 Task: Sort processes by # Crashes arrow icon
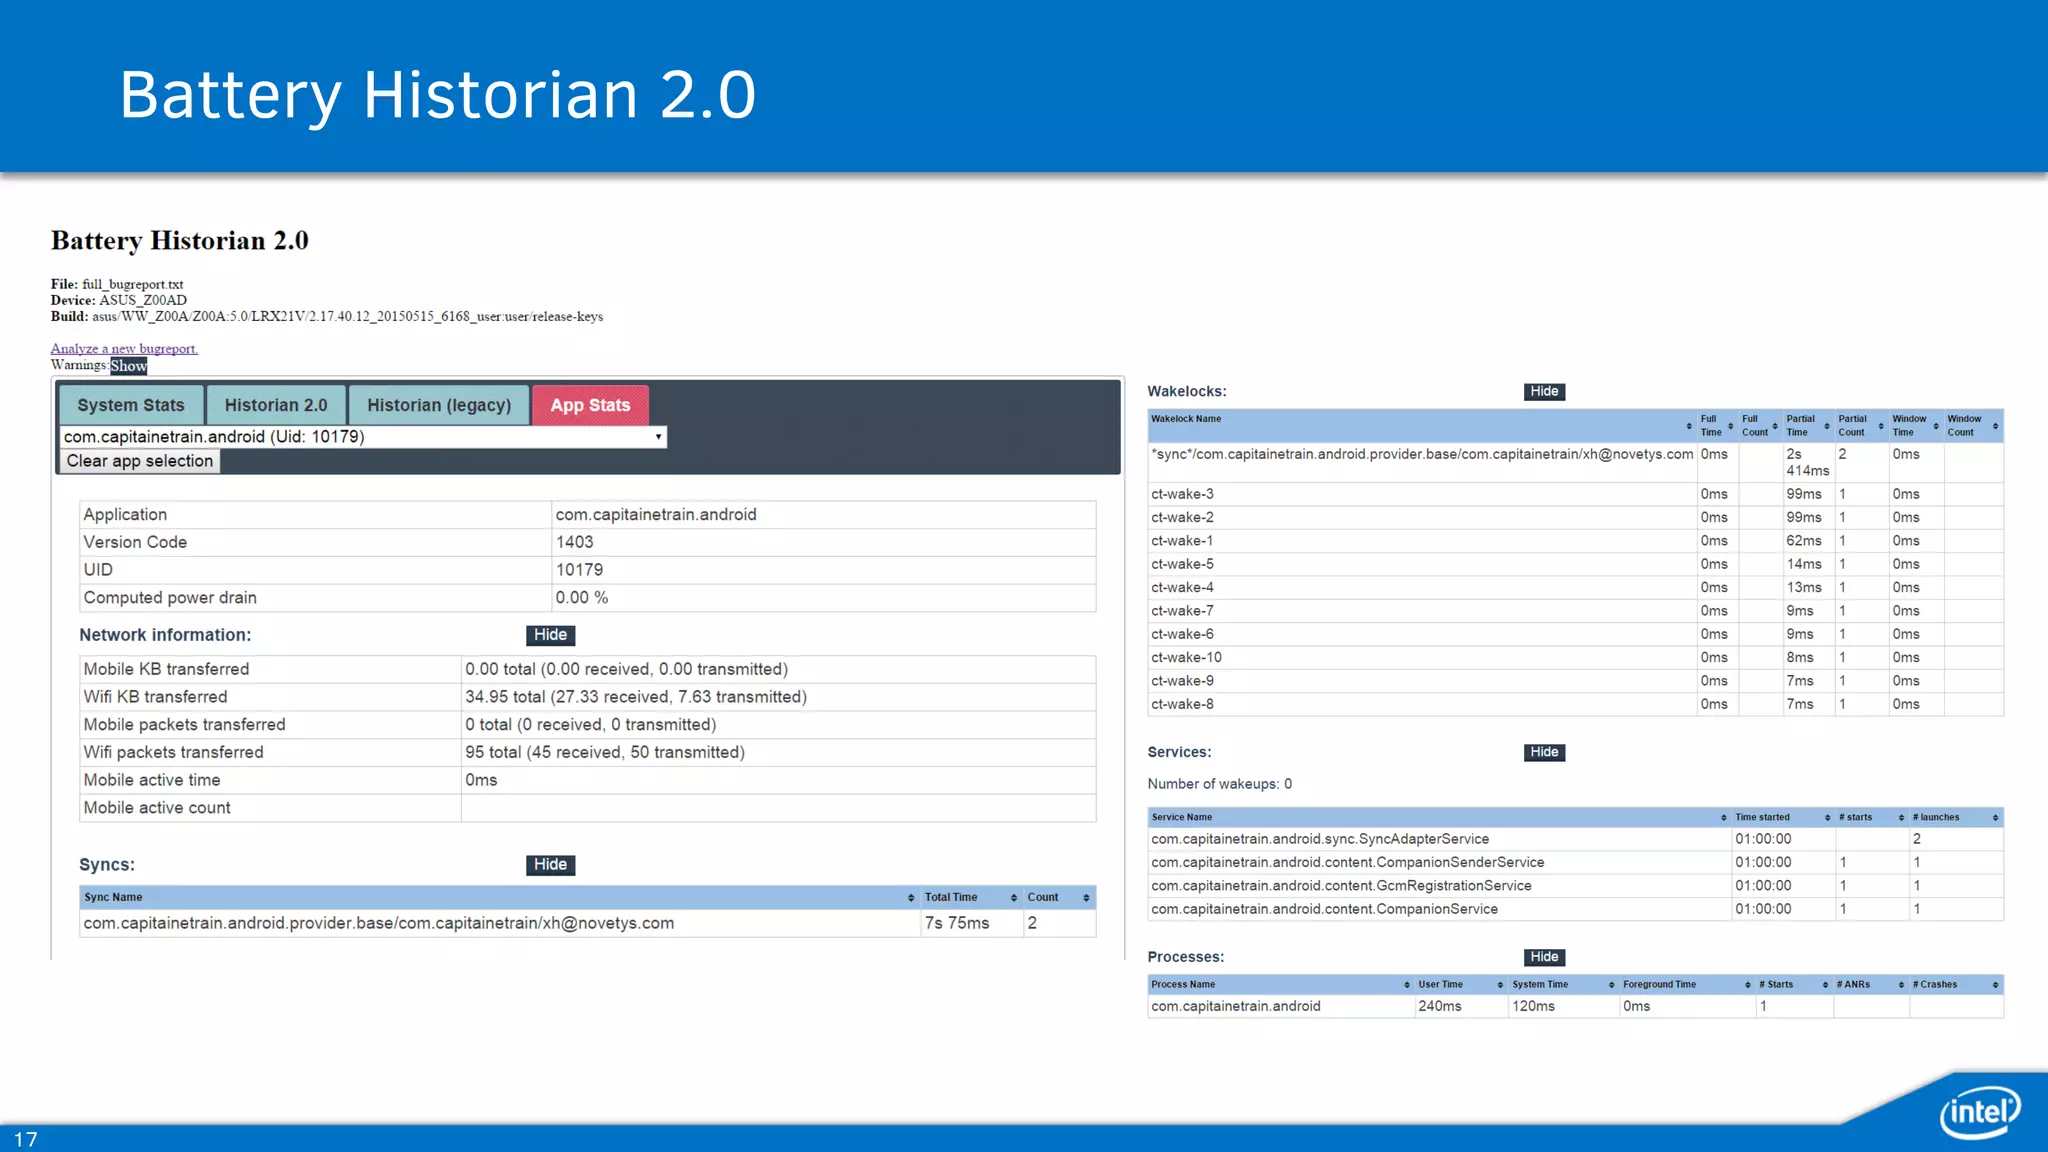pos(1995,985)
